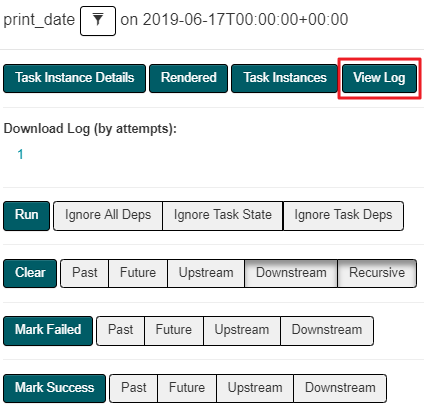424x411 pixels.
Task: Open the Rendered template view
Action: pos(188,78)
